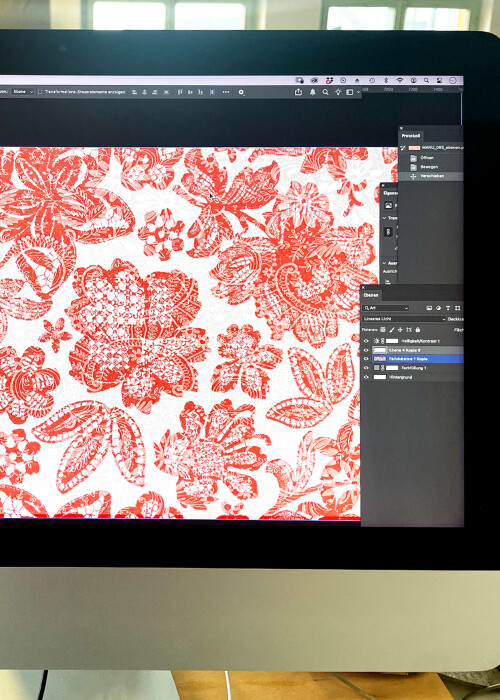Click the lock all icon in Ebenen panel
The width and height of the screenshot is (500, 700).
418,330
